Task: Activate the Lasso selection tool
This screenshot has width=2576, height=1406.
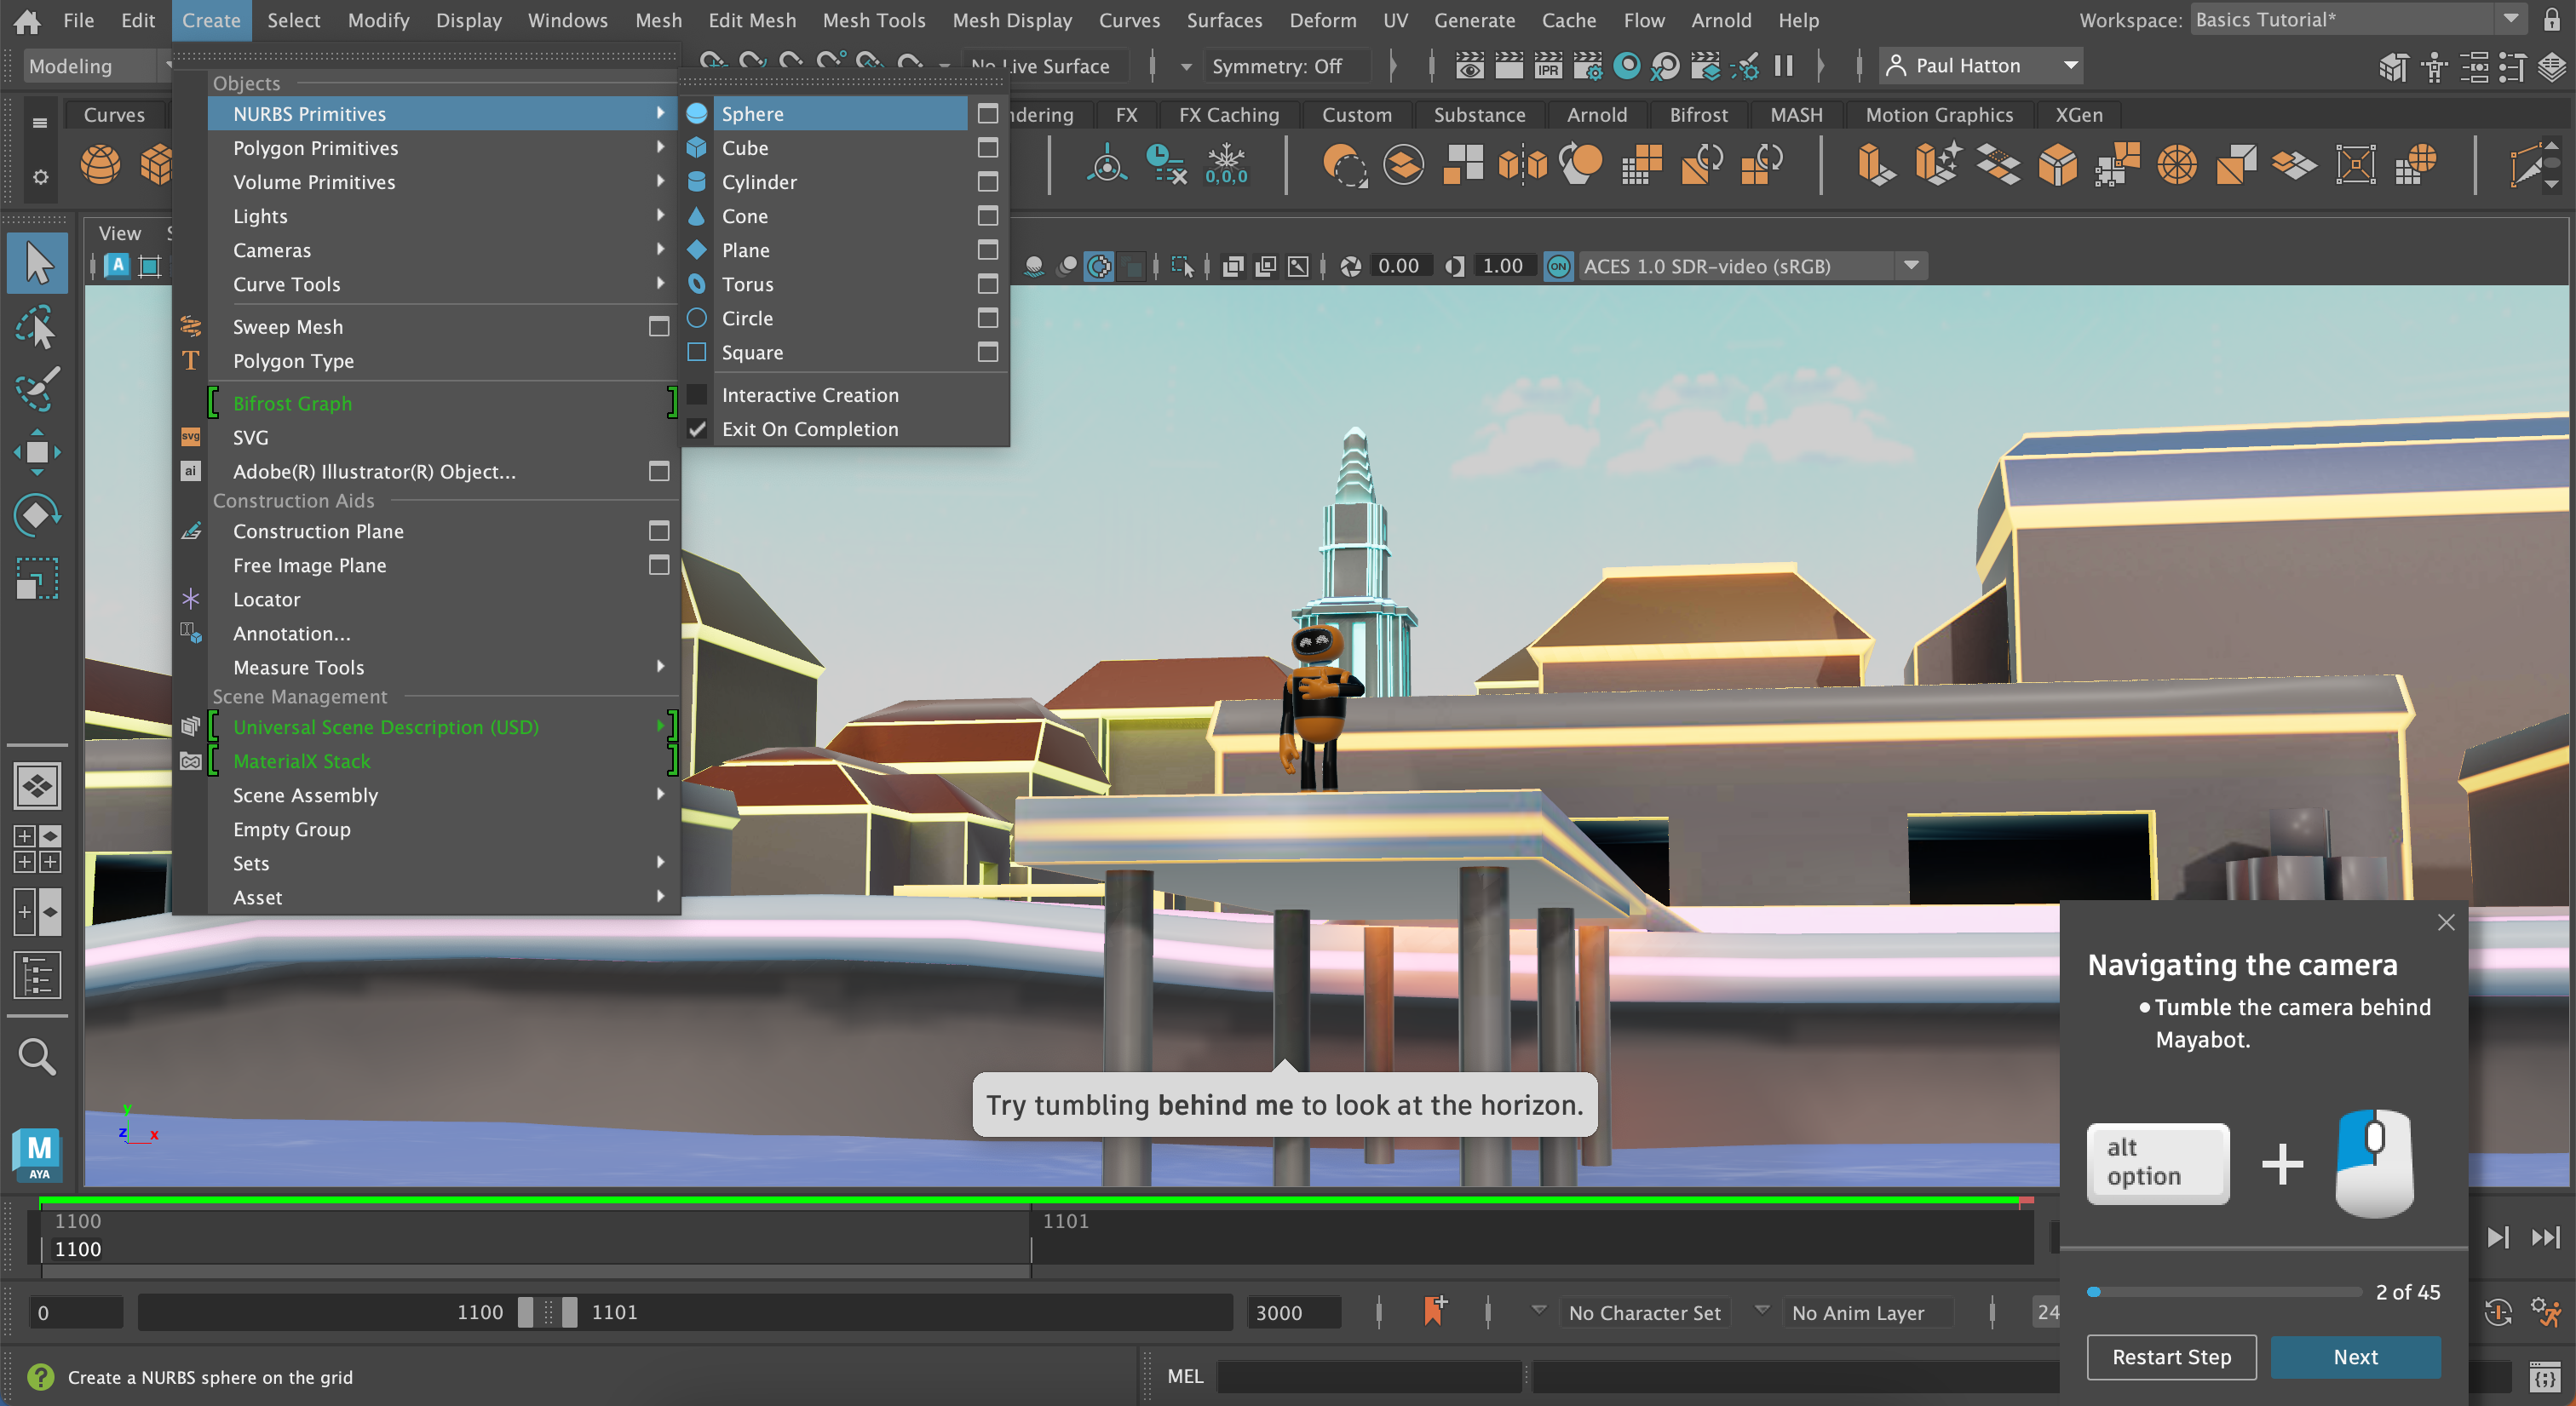Action: point(37,327)
